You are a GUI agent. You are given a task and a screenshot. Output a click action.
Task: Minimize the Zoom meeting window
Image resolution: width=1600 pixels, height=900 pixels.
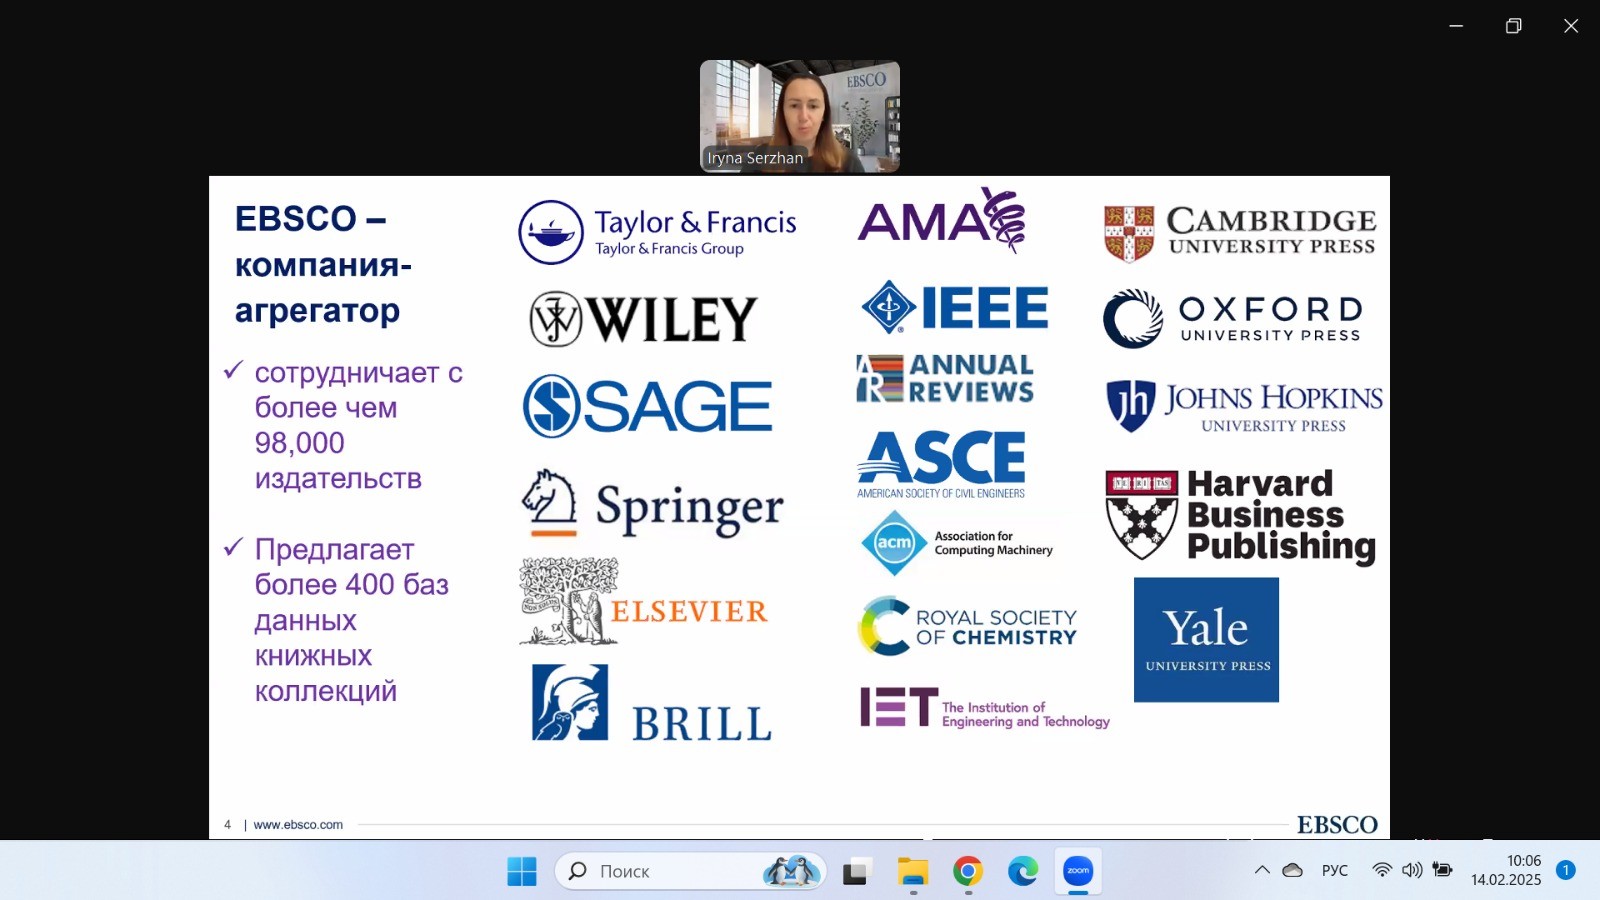pos(1456,26)
